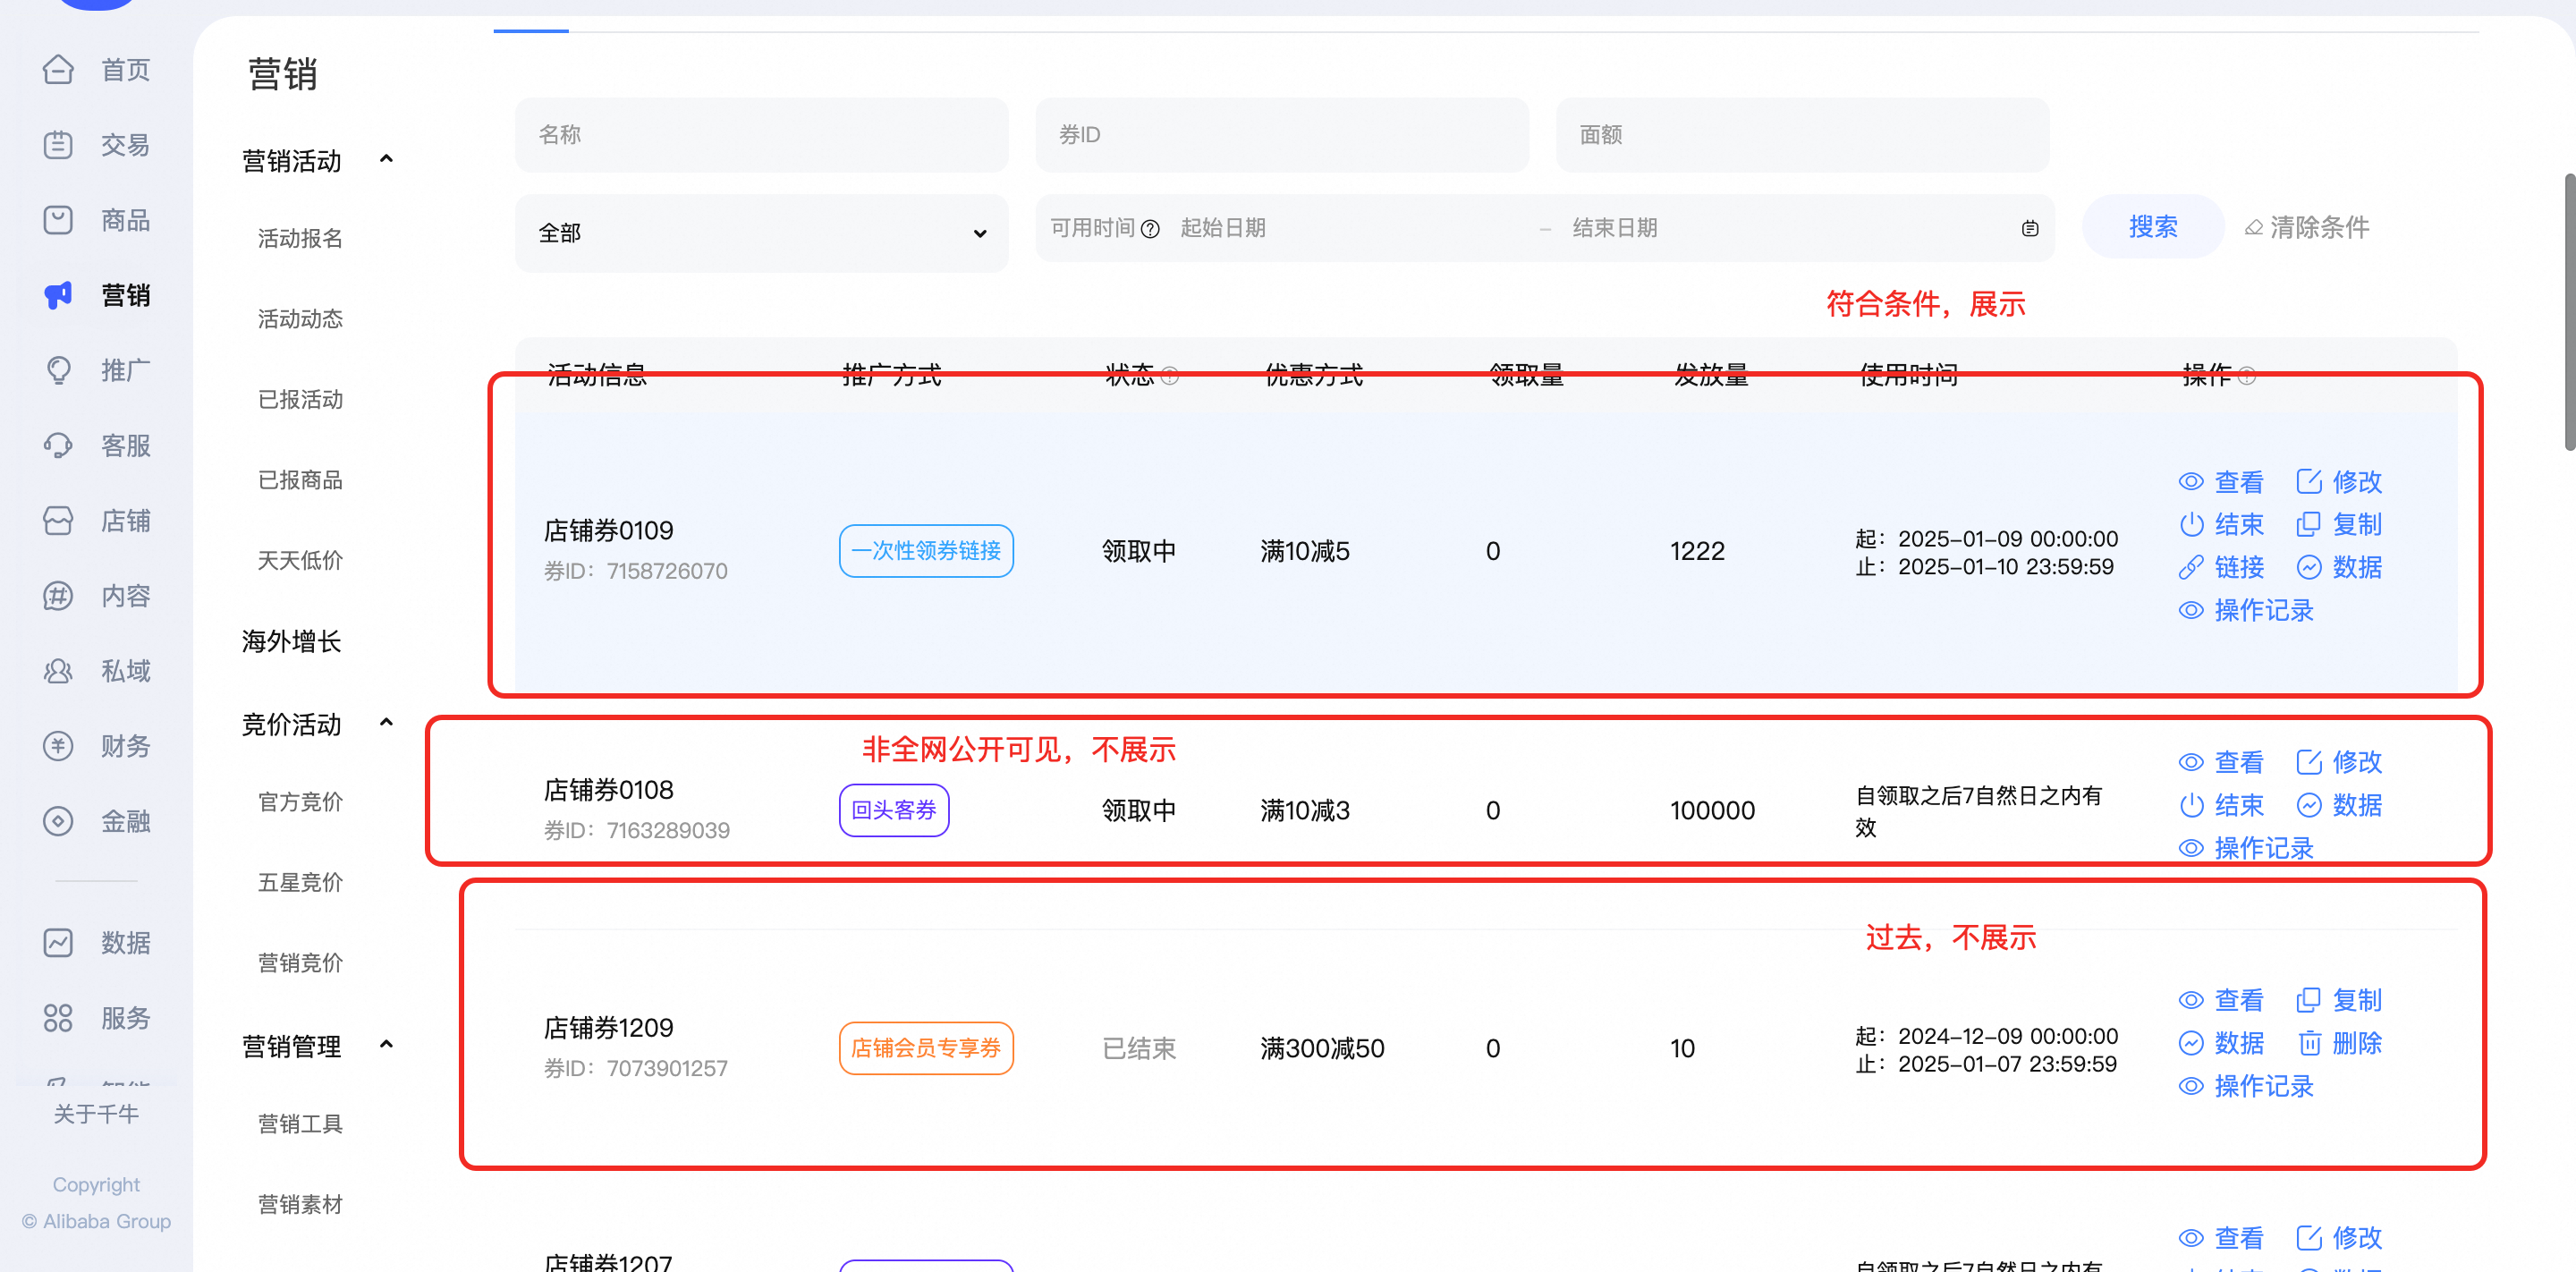Viewport: 2576px width, 1272px height.
Task: Open 已报活动 submenu item
Action: tap(300, 400)
